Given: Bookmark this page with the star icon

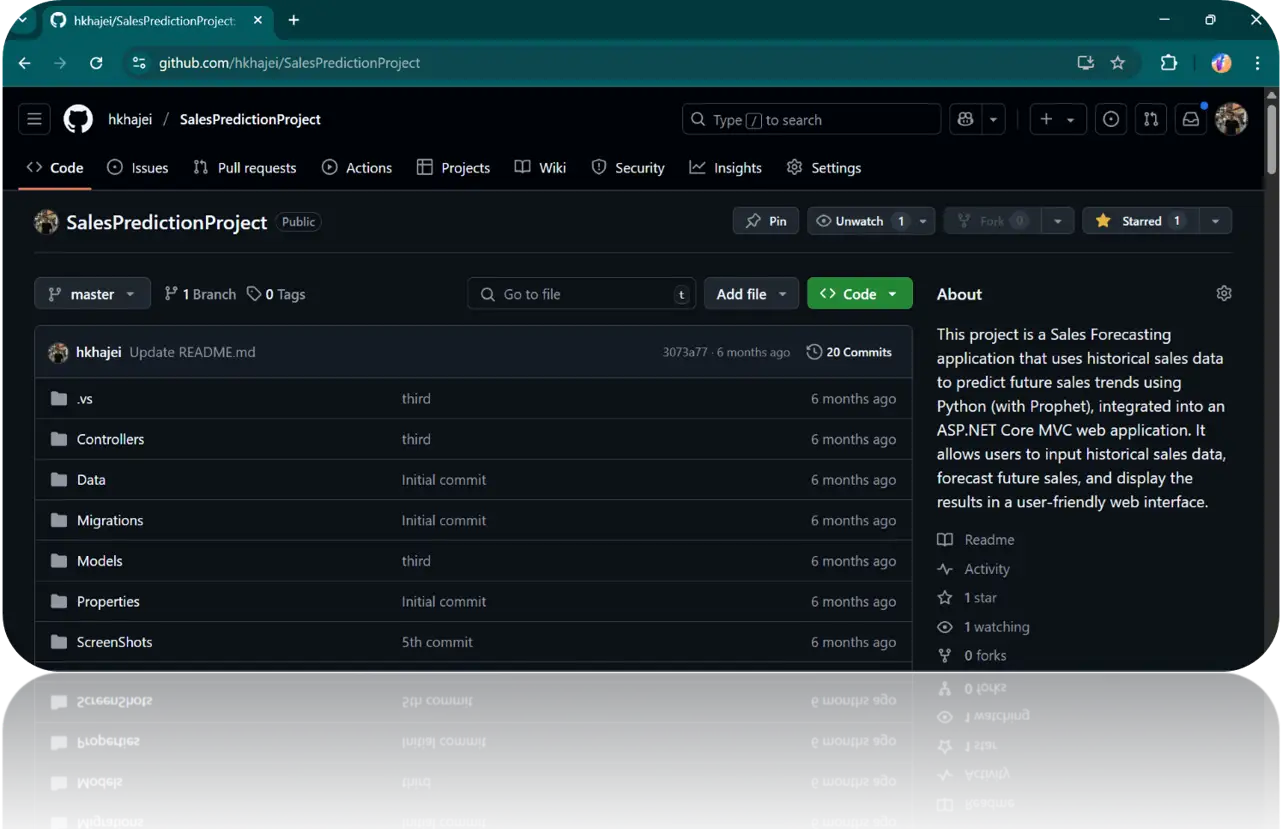Looking at the screenshot, I should (x=1118, y=63).
